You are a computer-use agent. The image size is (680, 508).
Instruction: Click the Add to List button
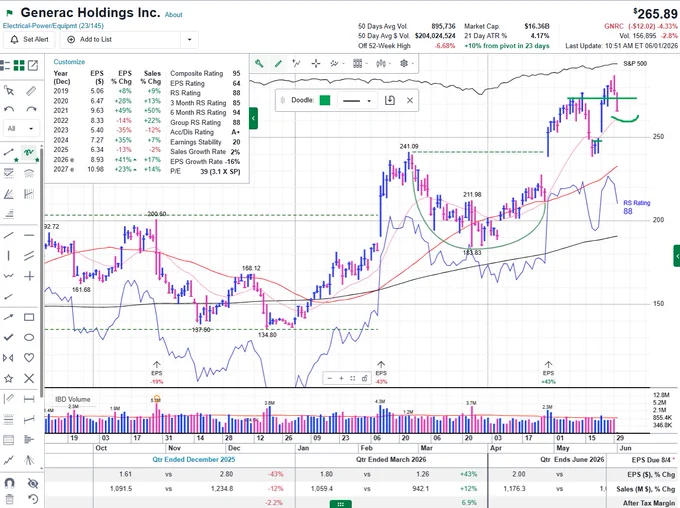tap(90, 39)
